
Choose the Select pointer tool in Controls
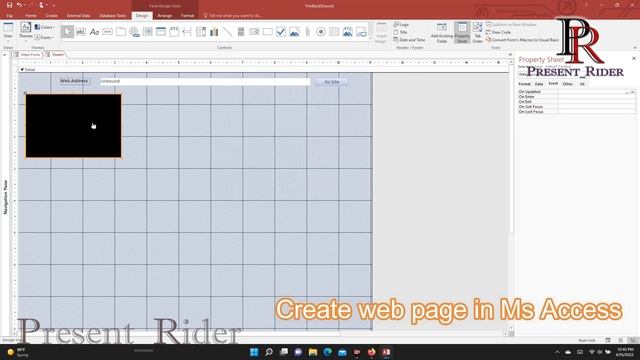[67, 32]
